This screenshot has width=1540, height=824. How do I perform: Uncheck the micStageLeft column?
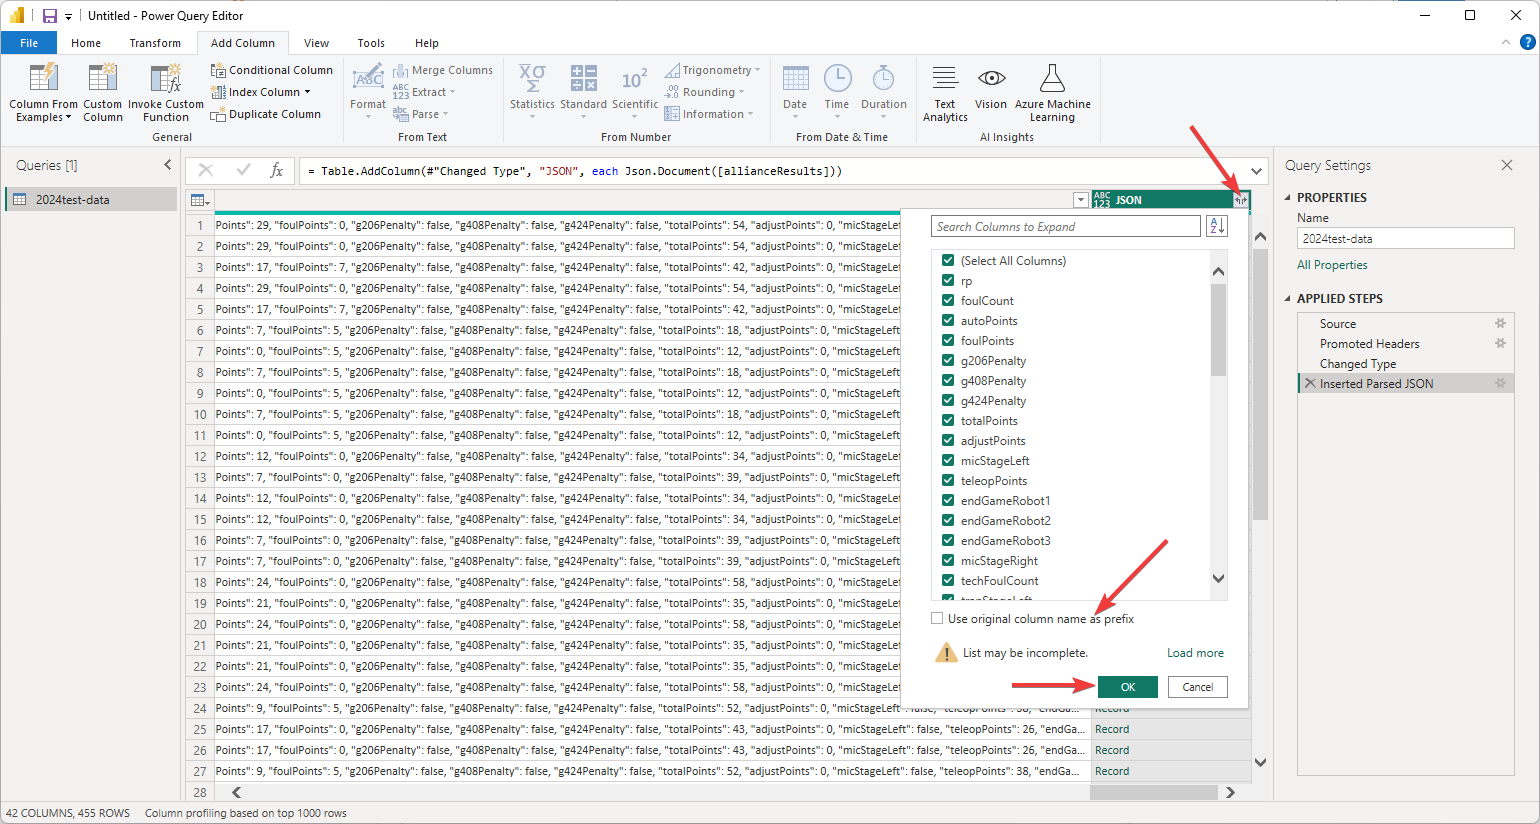tap(948, 460)
